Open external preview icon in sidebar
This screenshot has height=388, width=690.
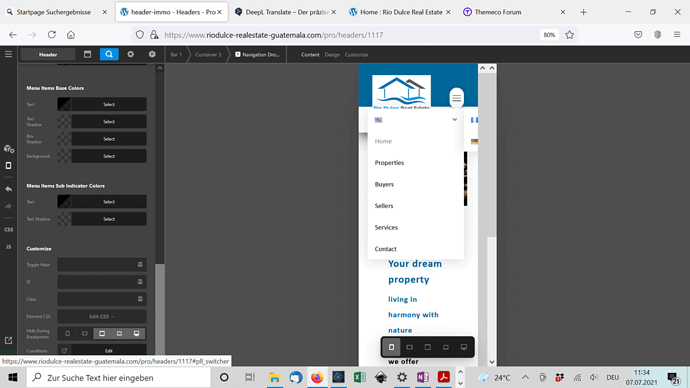(8, 340)
